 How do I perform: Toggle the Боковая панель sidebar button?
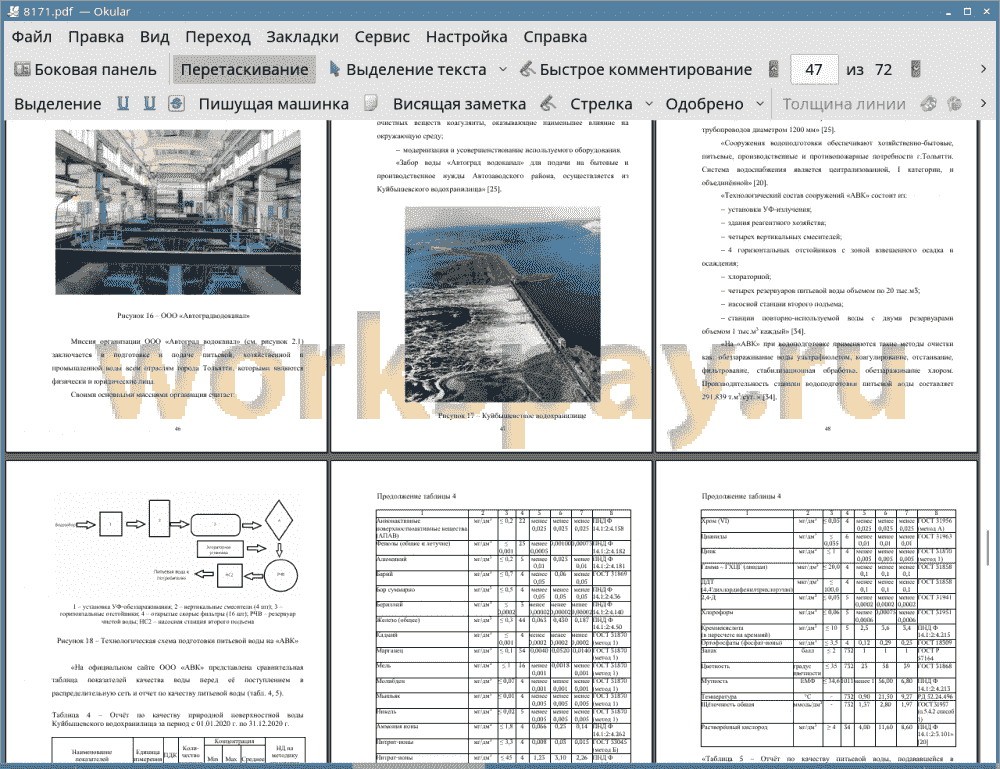[x=85, y=69]
